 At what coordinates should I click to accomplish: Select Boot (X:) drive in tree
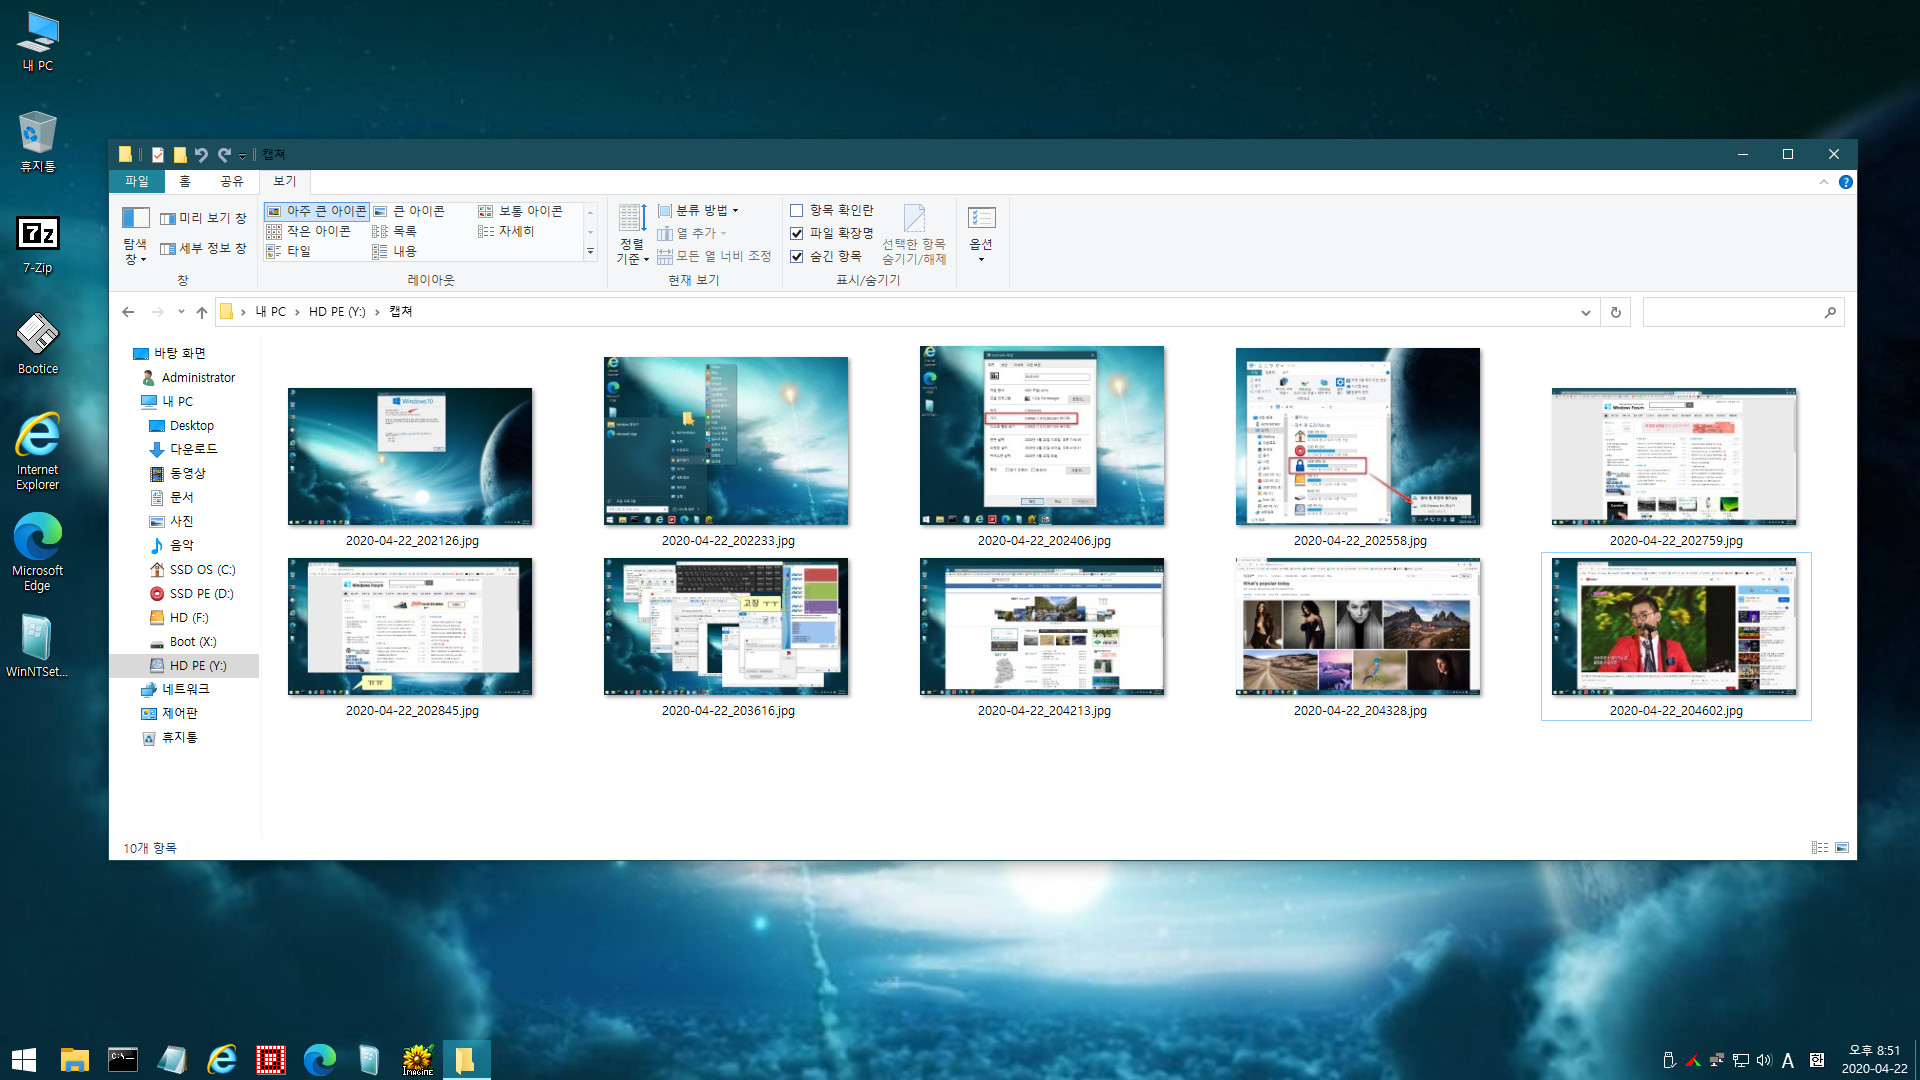coord(183,641)
